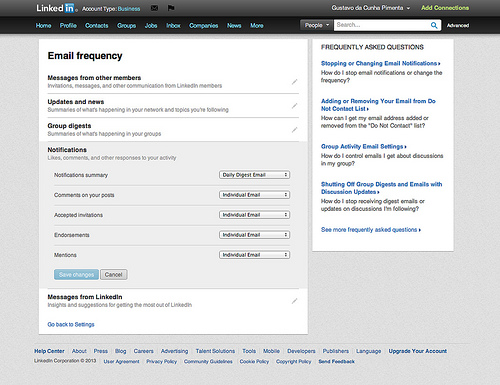Image resolution: width=500 pixels, height=385 pixels.
Task: Select the Updates and news heading
Action: coord(76,102)
